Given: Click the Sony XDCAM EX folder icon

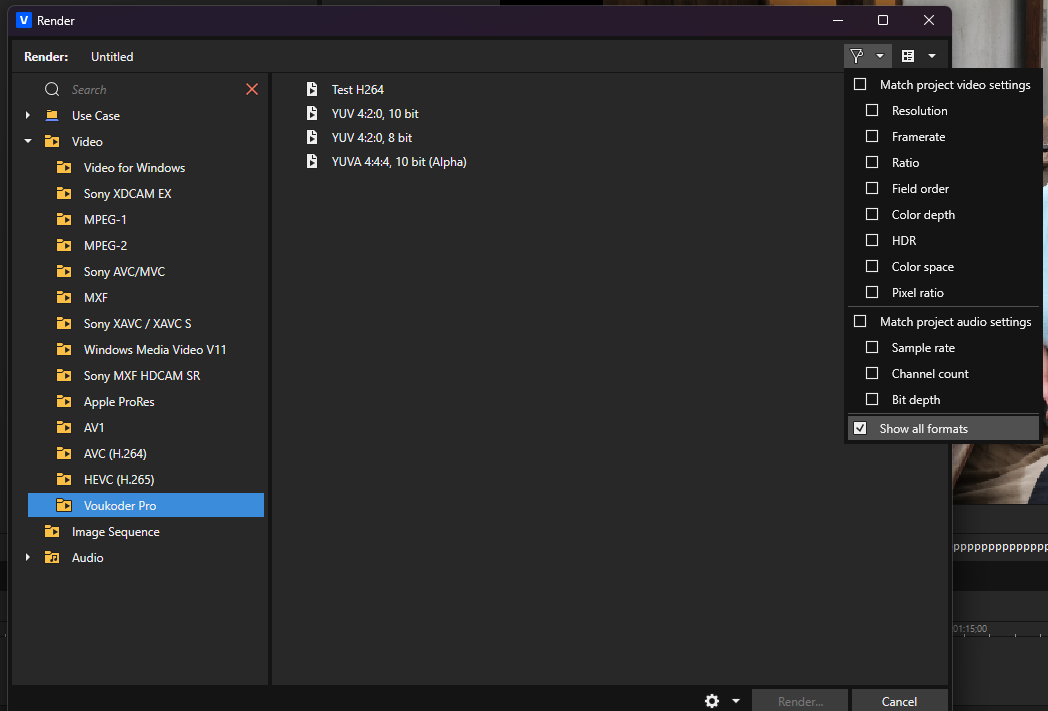Looking at the screenshot, I should click(x=63, y=193).
